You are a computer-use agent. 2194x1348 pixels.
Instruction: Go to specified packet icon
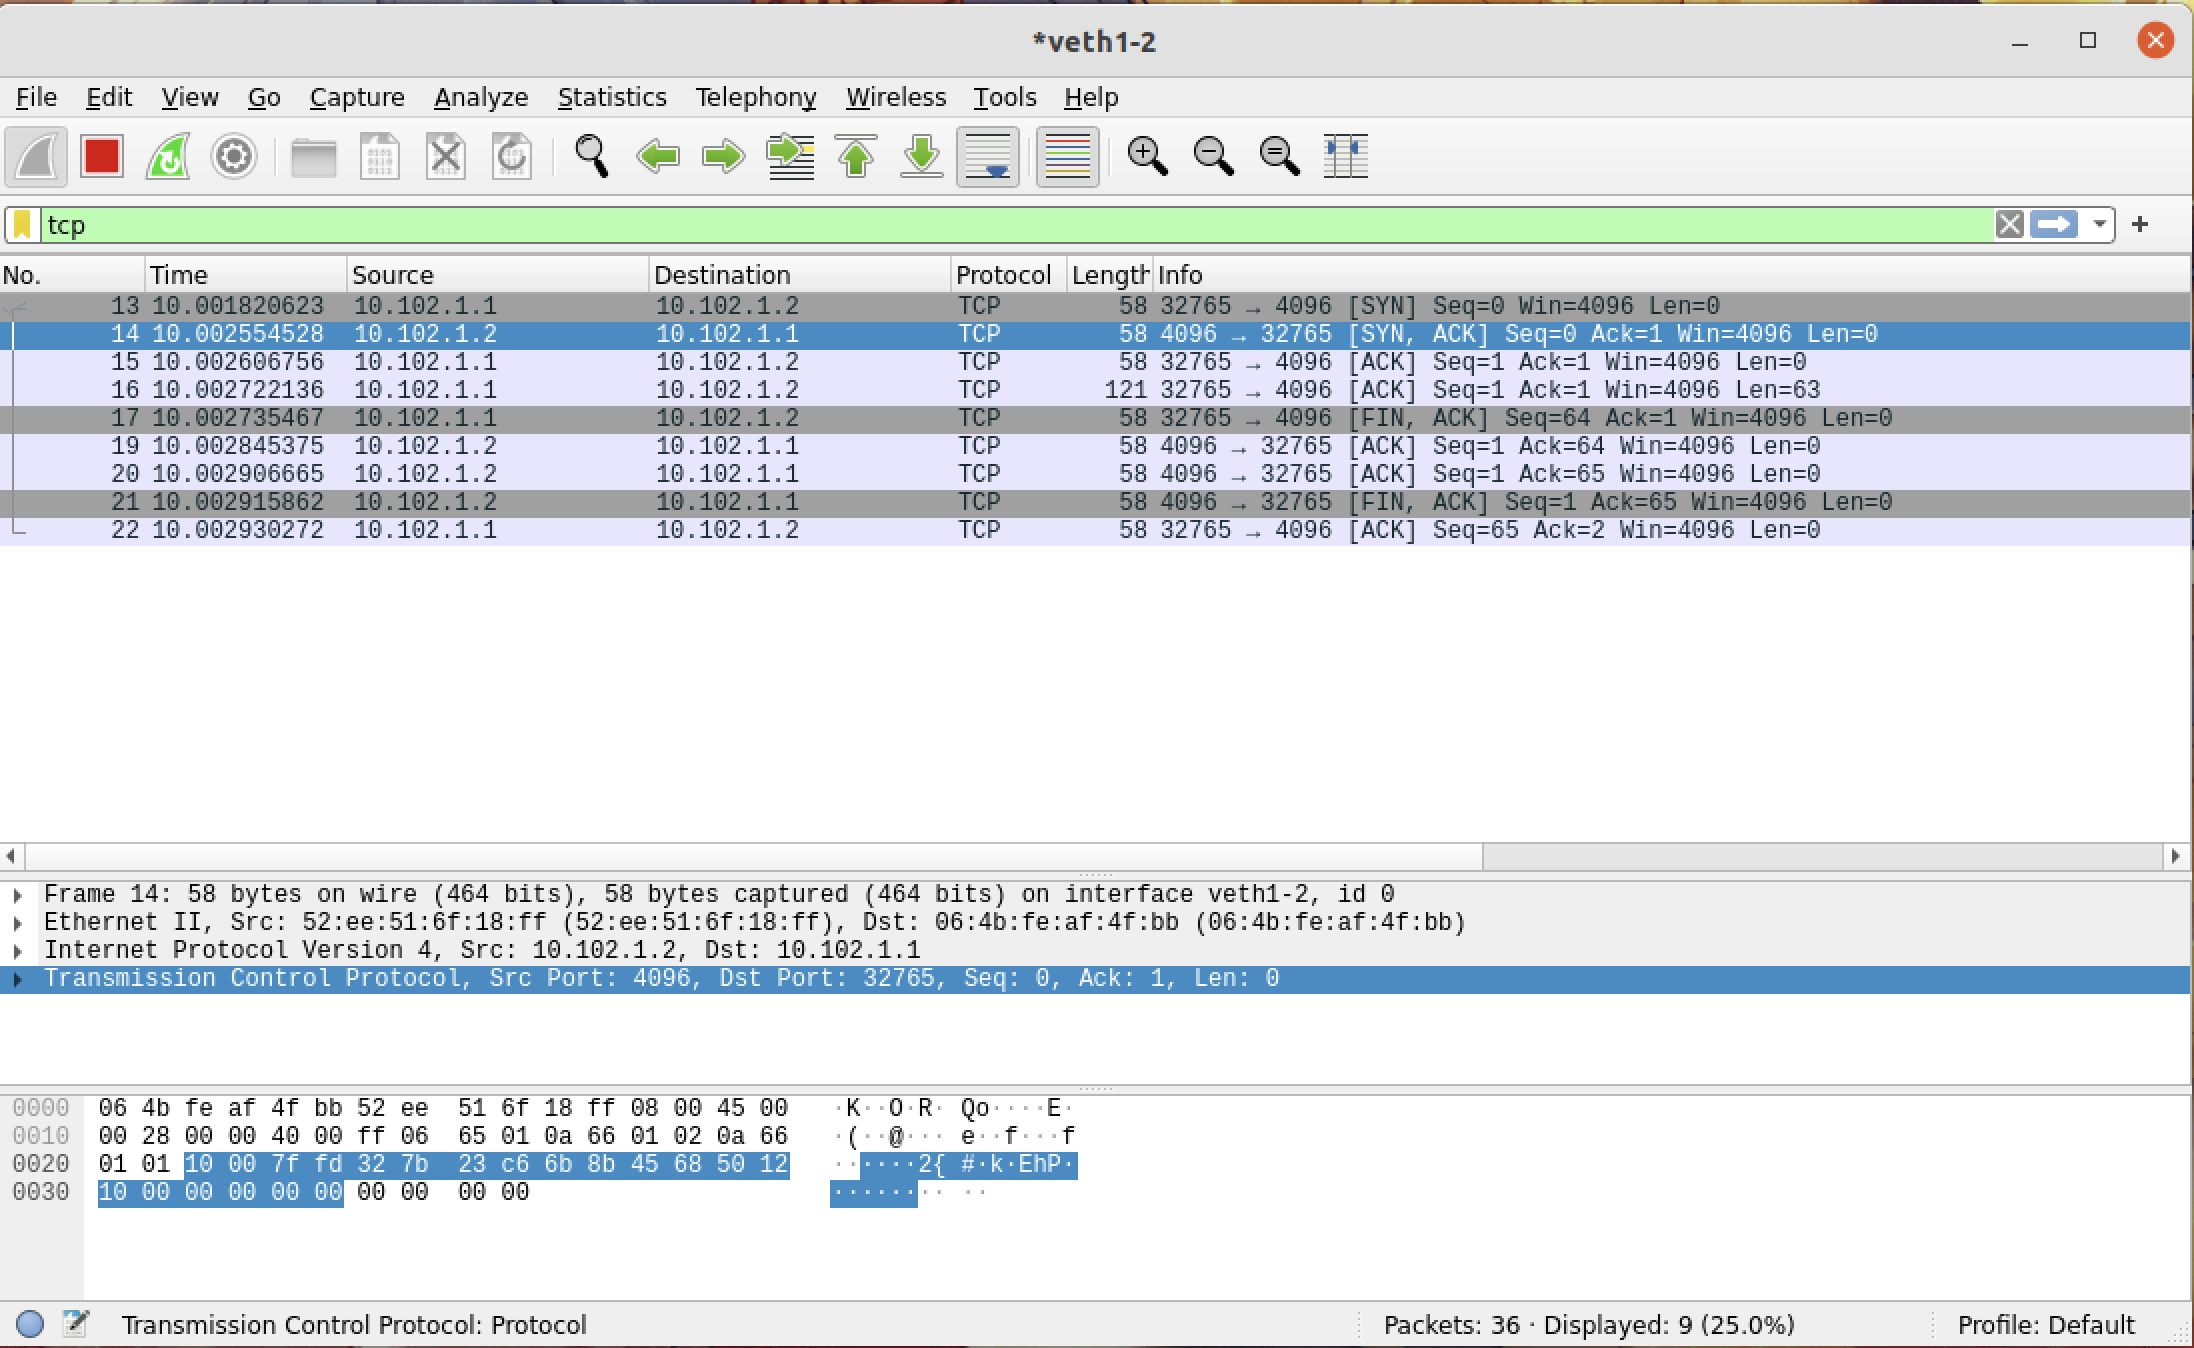(x=790, y=157)
